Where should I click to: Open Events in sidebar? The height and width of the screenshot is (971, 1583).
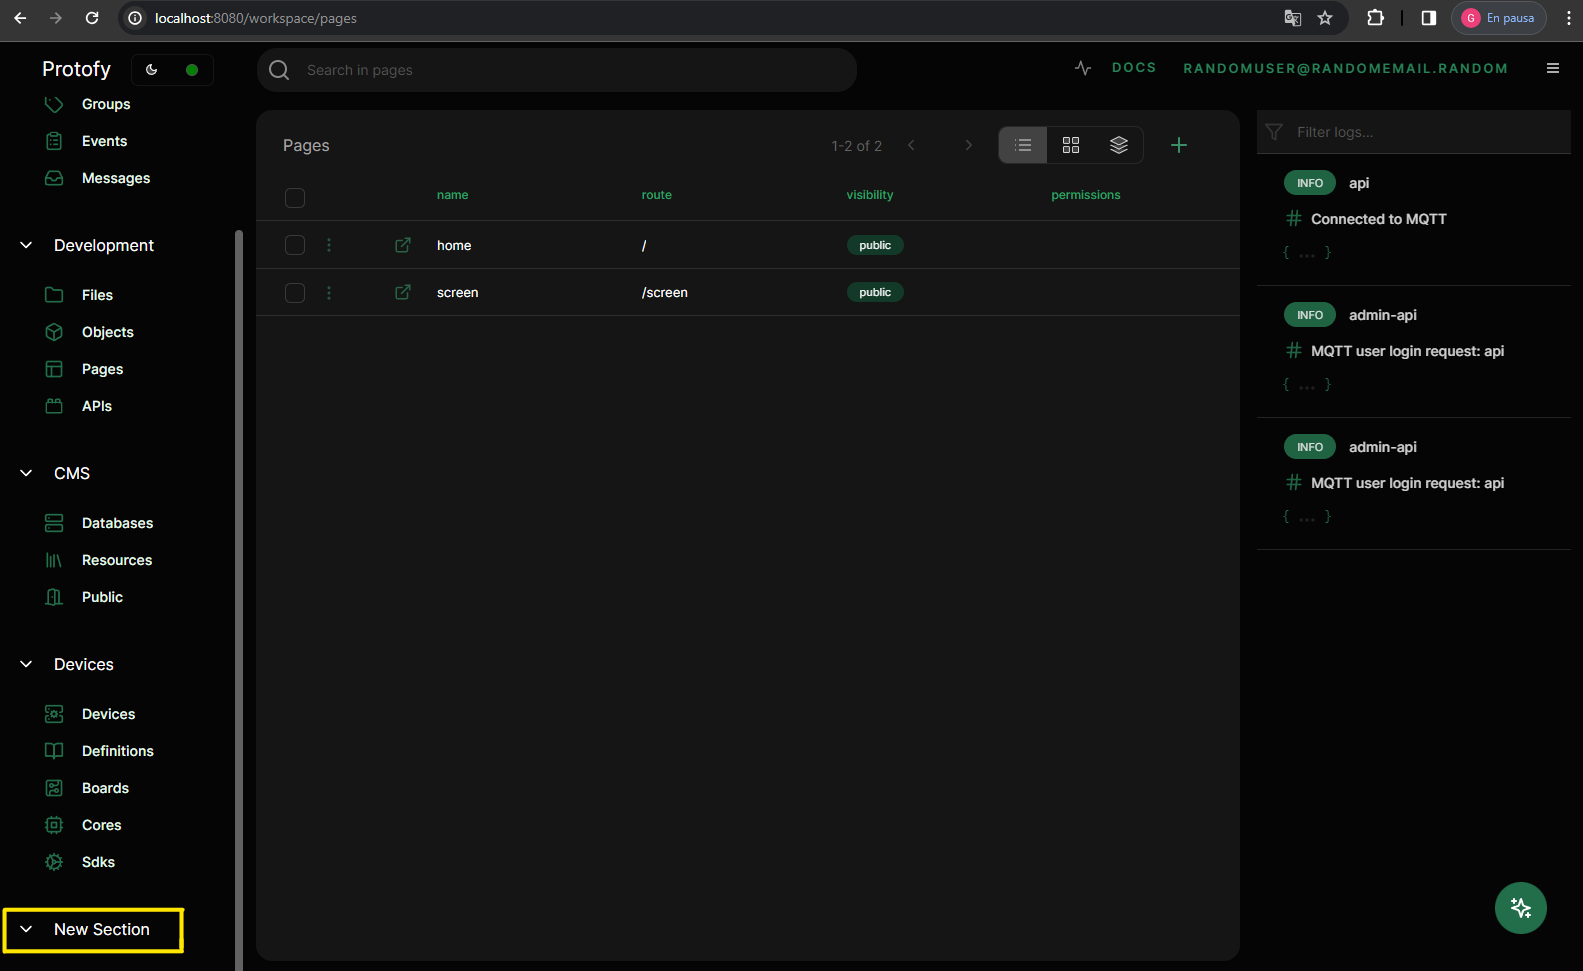(x=104, y=141)
